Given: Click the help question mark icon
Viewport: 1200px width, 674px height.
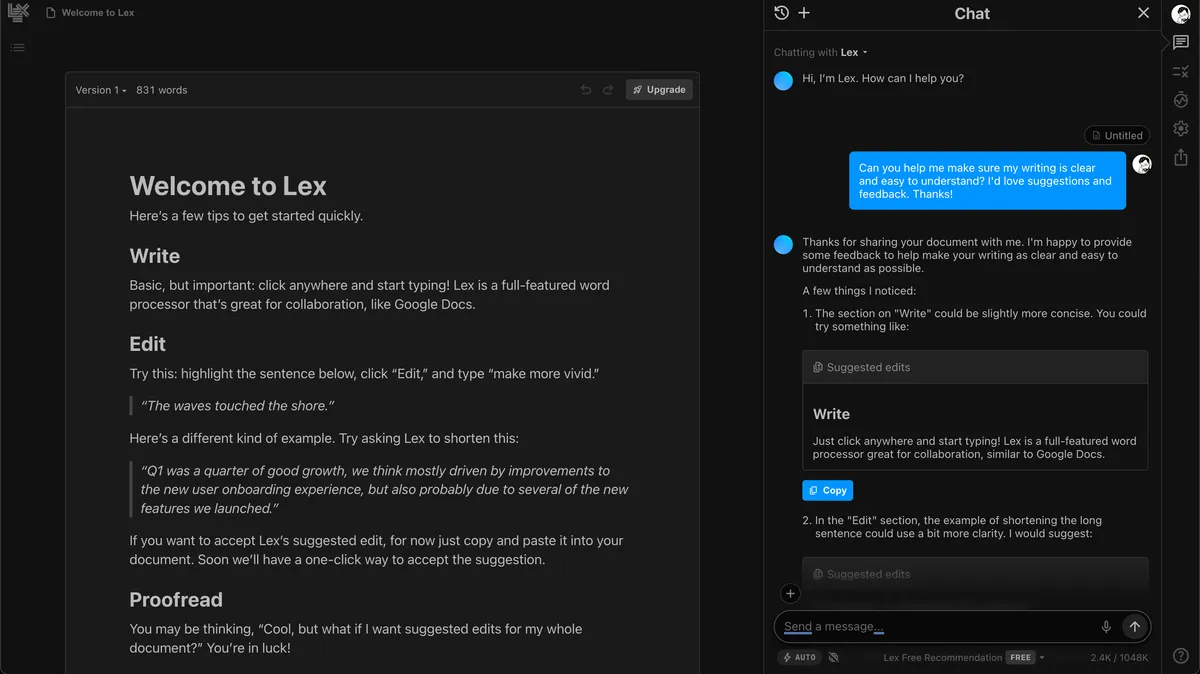Looking at the screenshot, I should click(x=1180, y=656).
